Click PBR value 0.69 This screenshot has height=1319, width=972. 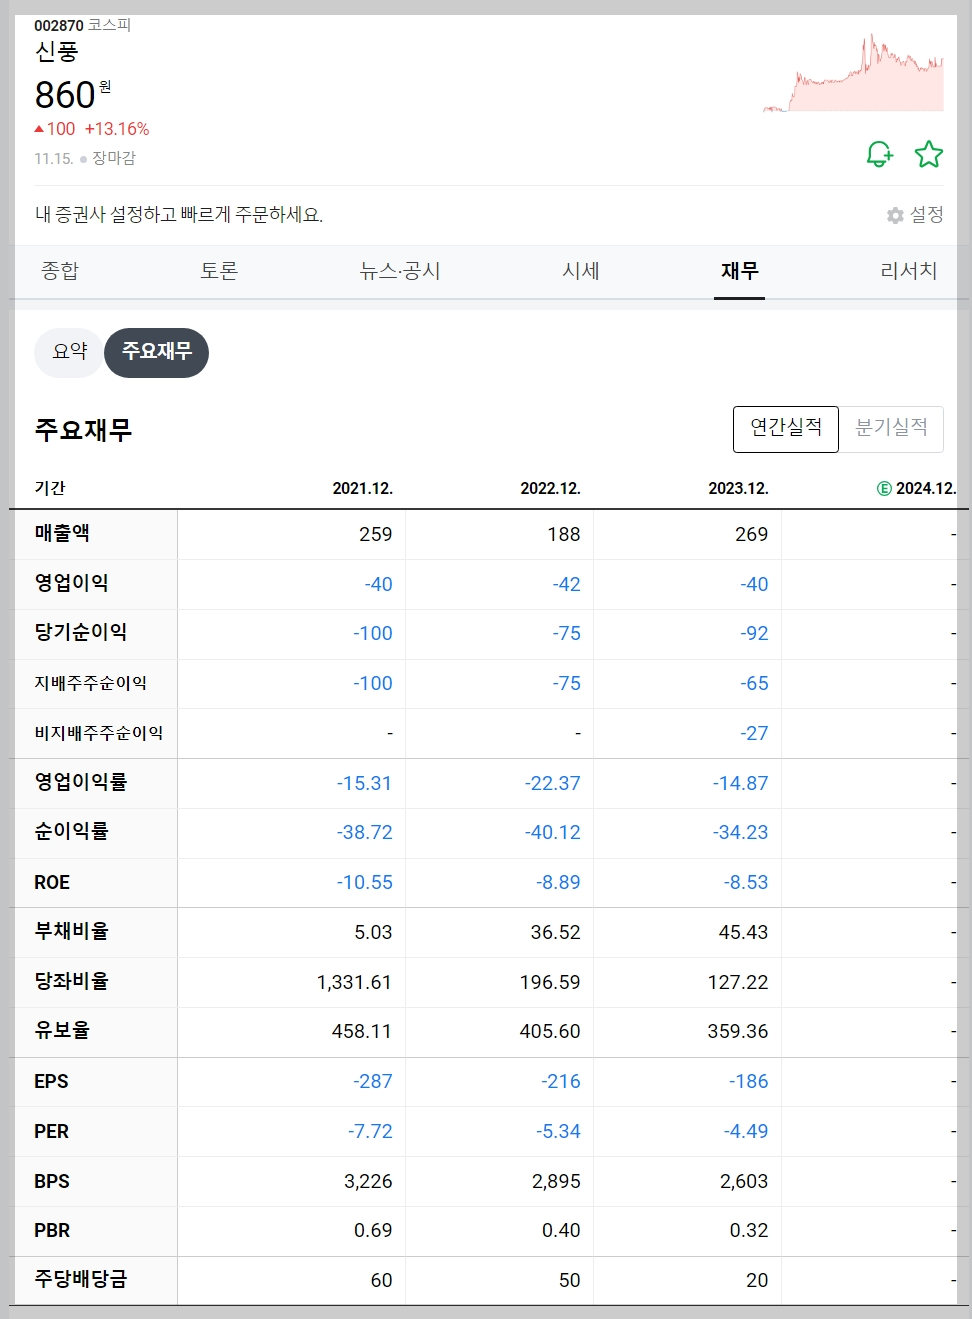pyautogui.click(x=373, y=1230)
